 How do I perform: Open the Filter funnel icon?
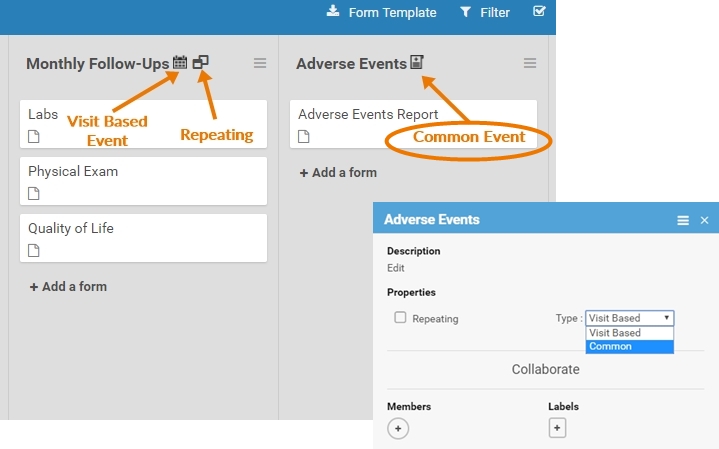click(465, 12)
